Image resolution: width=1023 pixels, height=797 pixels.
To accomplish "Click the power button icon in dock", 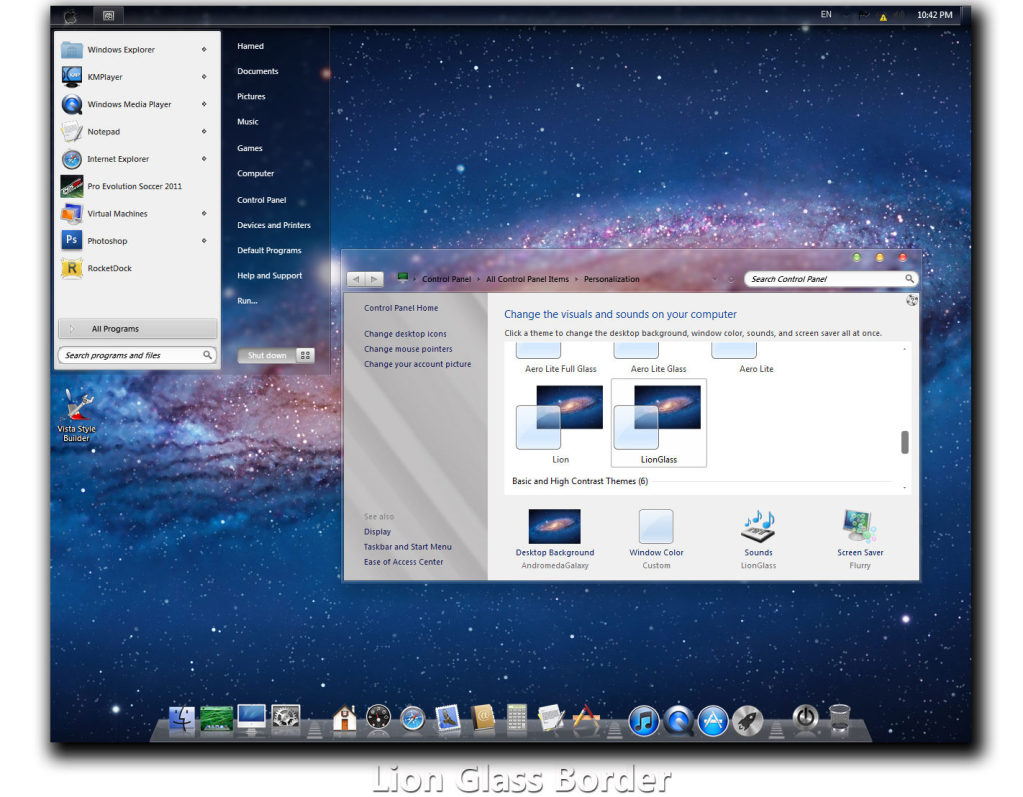I will pyautogui.click(x=806, y=717).
